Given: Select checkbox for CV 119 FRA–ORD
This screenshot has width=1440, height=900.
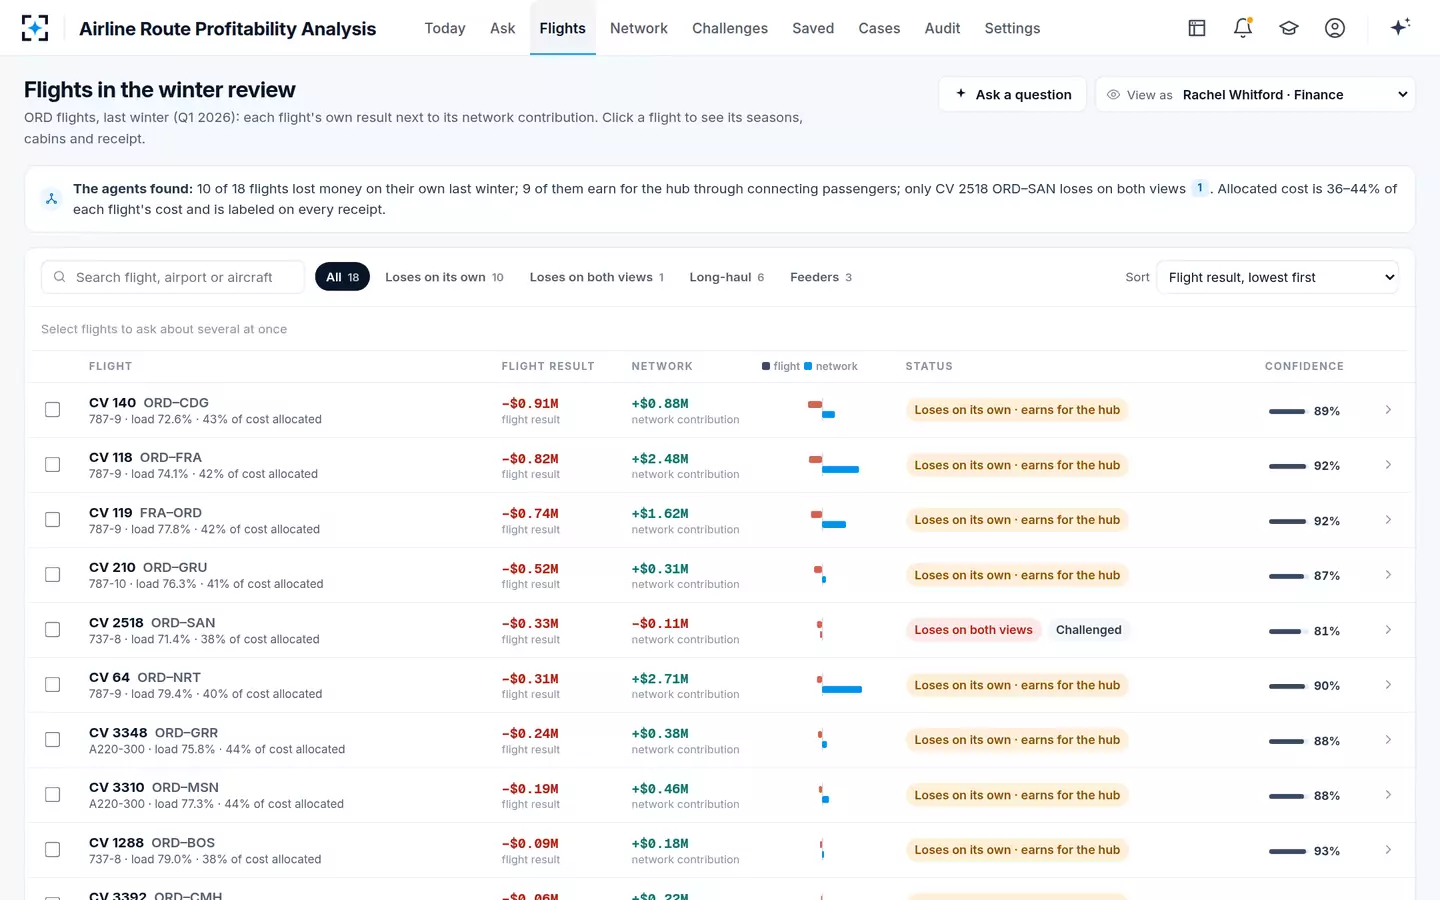Looking at the screenshot, I should coord(53,520).
